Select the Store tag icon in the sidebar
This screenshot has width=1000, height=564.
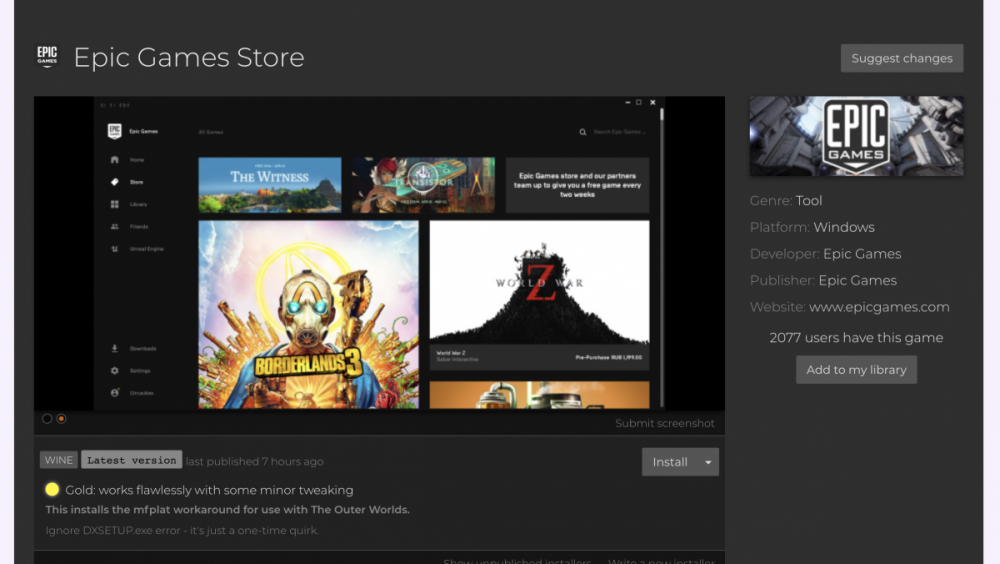(x=115, y=182)
